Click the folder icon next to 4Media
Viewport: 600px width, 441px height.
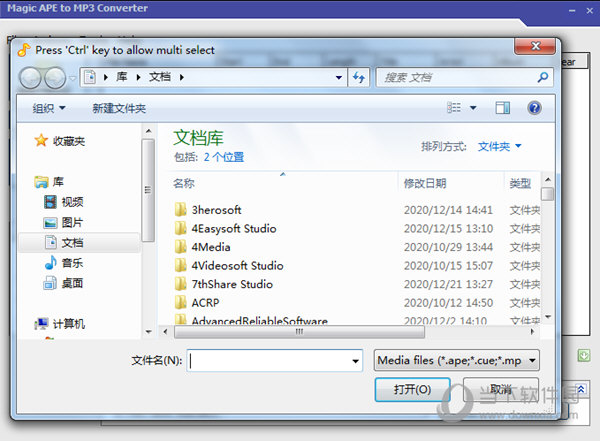click(180, 247)
